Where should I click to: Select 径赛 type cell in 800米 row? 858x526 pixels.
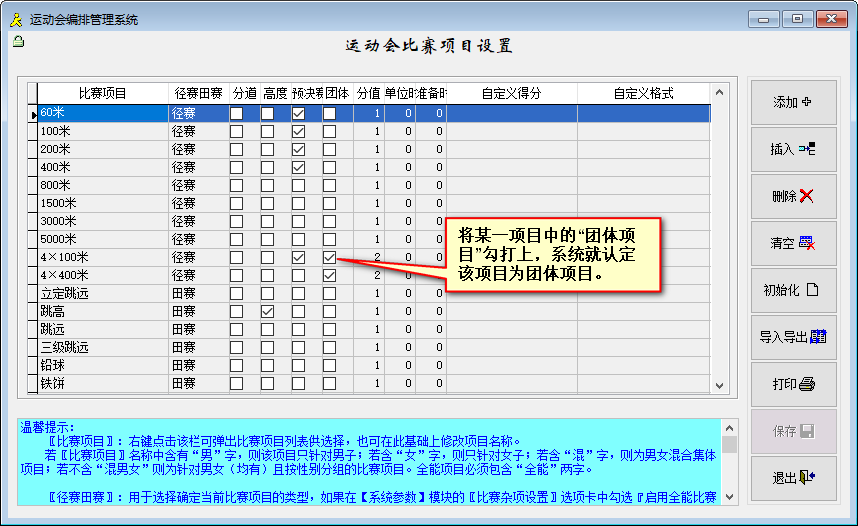[198, 186]
